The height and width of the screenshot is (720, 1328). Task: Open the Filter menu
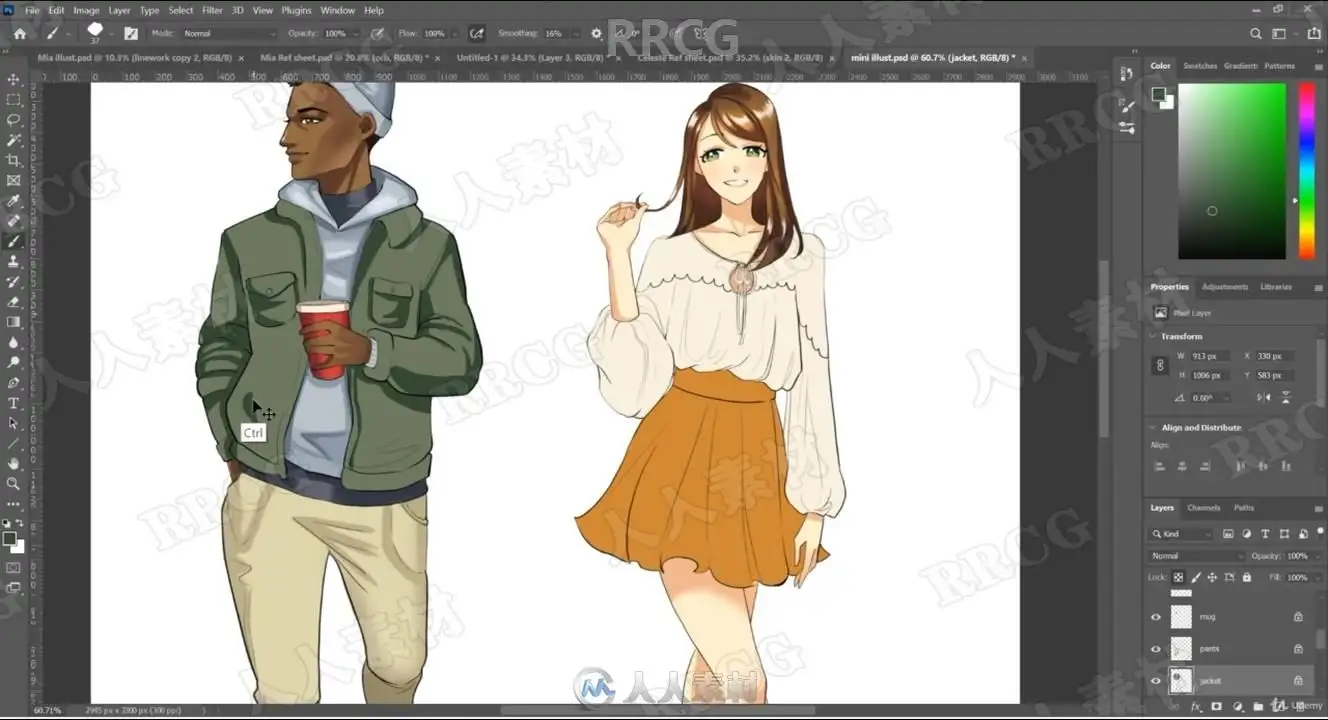click(212, 10)
